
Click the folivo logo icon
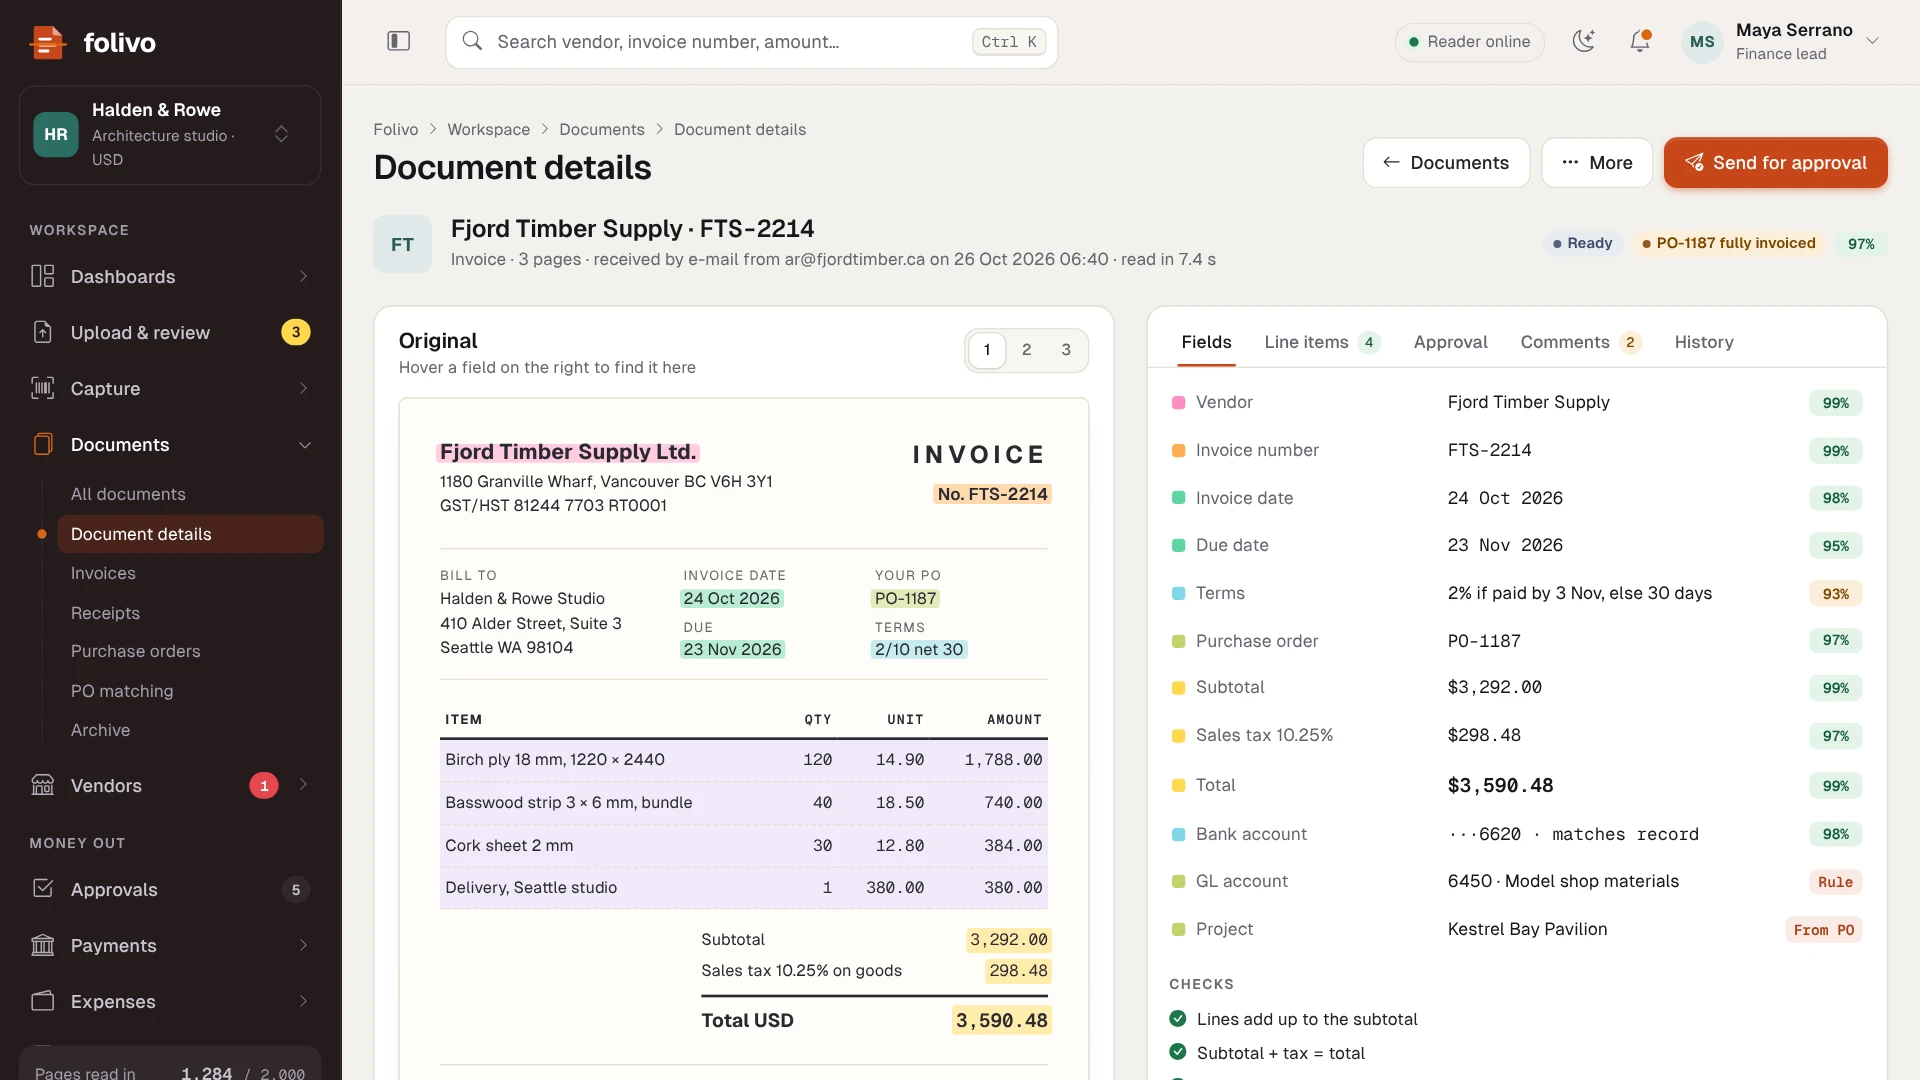[x=47, y=42]
